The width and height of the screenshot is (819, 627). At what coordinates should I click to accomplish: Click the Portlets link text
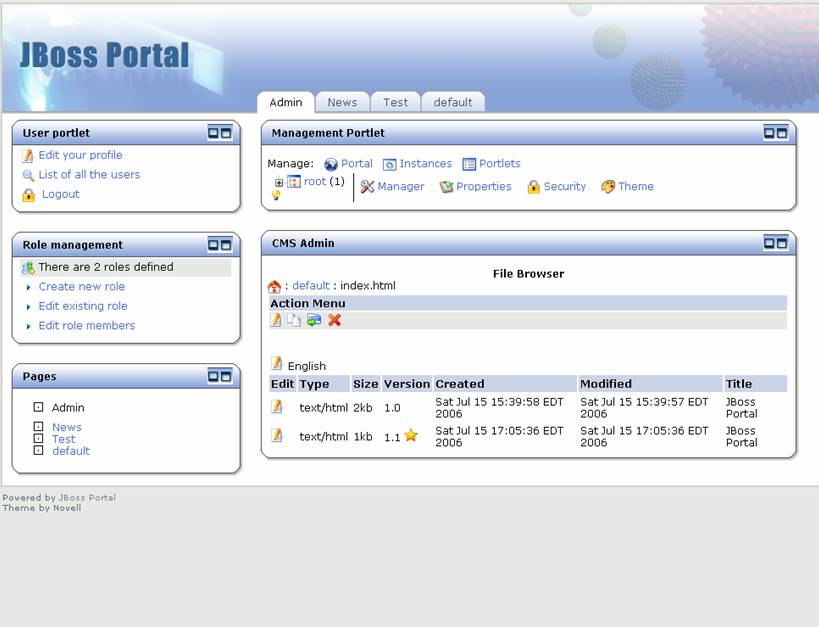(x=500, y=164)
